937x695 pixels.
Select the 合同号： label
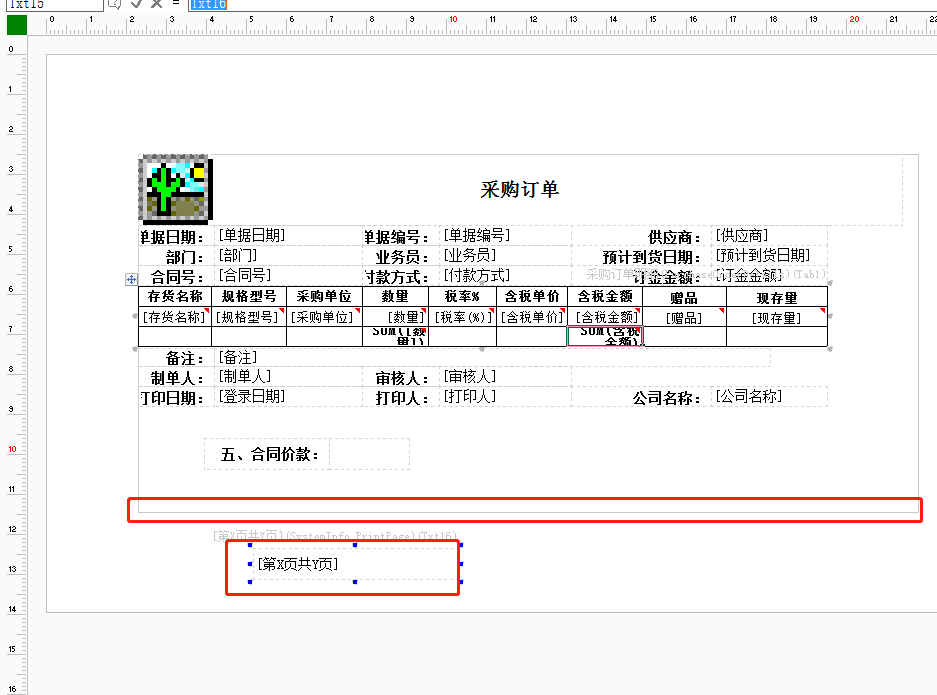[x=177, y=277]
